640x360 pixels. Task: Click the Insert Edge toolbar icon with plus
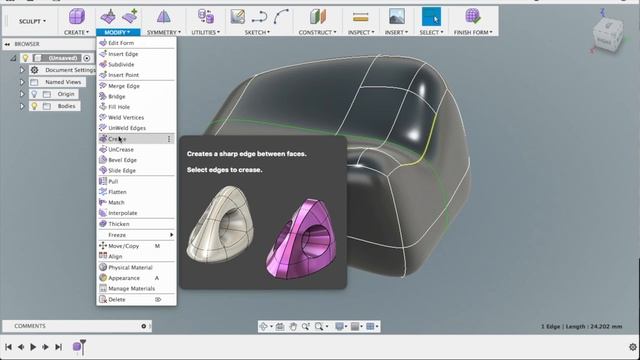pos(130,17)
